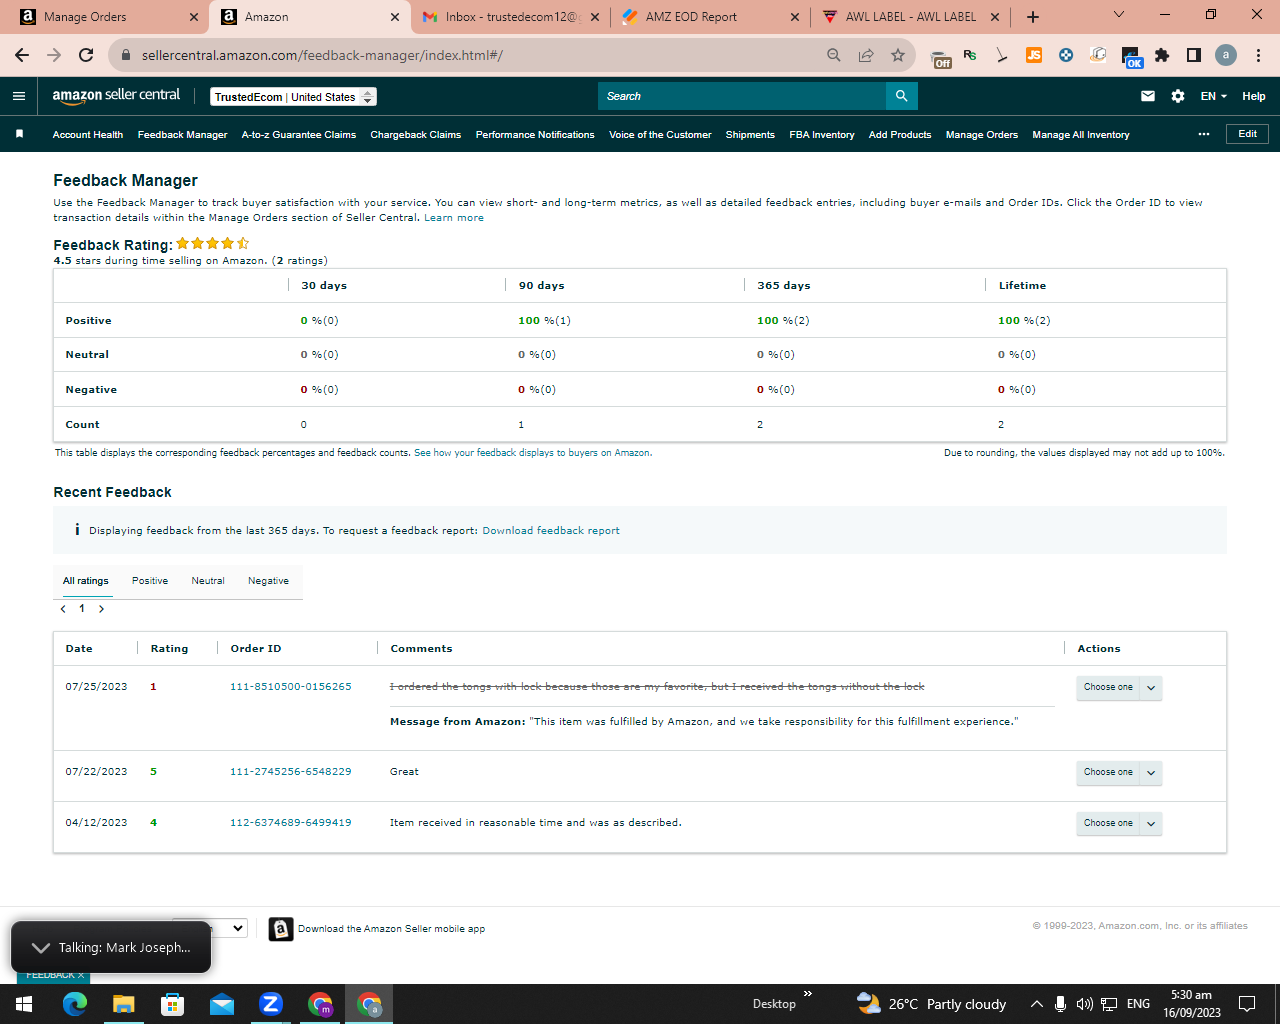Click the bookmark flag icon in navigation bar
The height and width of the screenshot is (1024, 1280).
click(19, 134)
